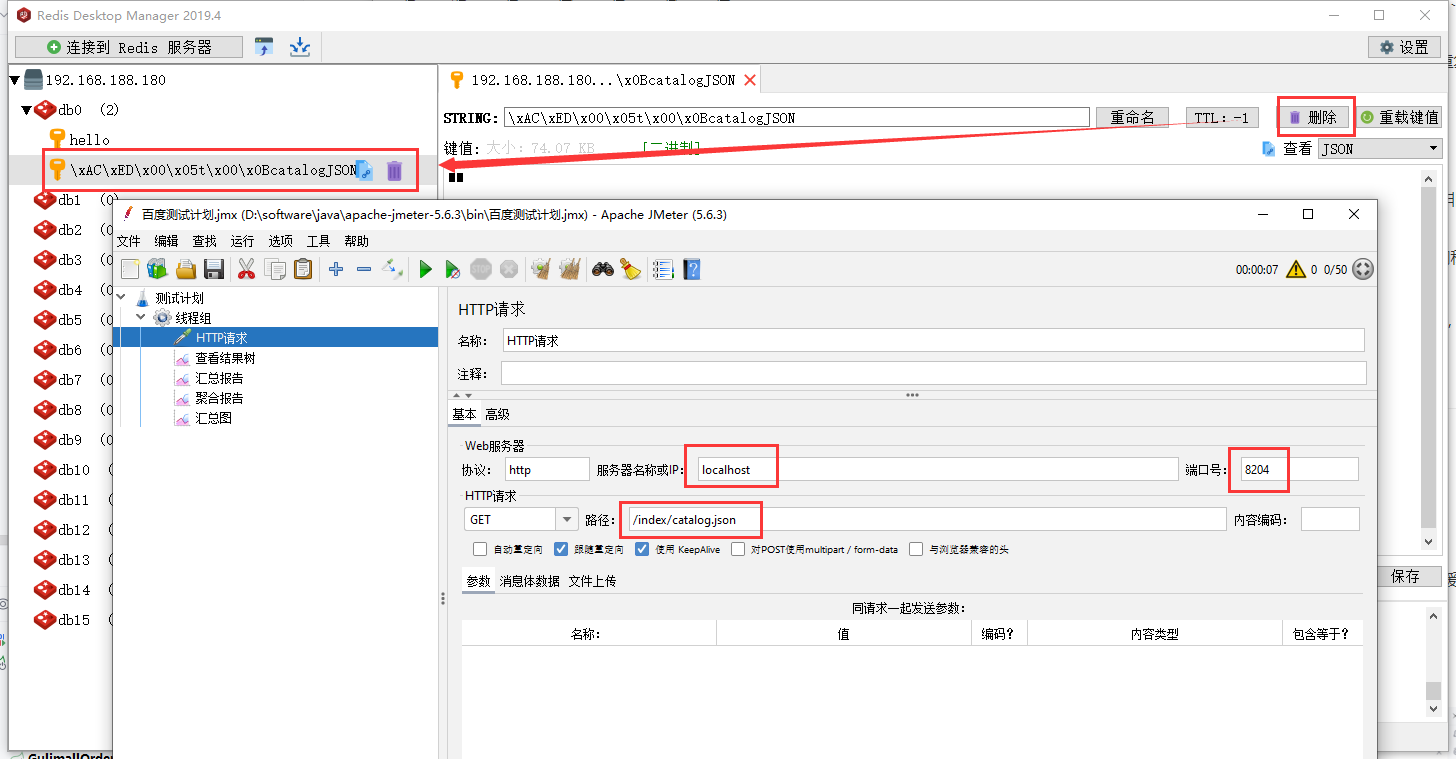Click the copy-link icon on catalogJSON key row
Image resolution: width=1456 pixels, height=759 pixels.
pyautogui.click(x=364, y=171)
